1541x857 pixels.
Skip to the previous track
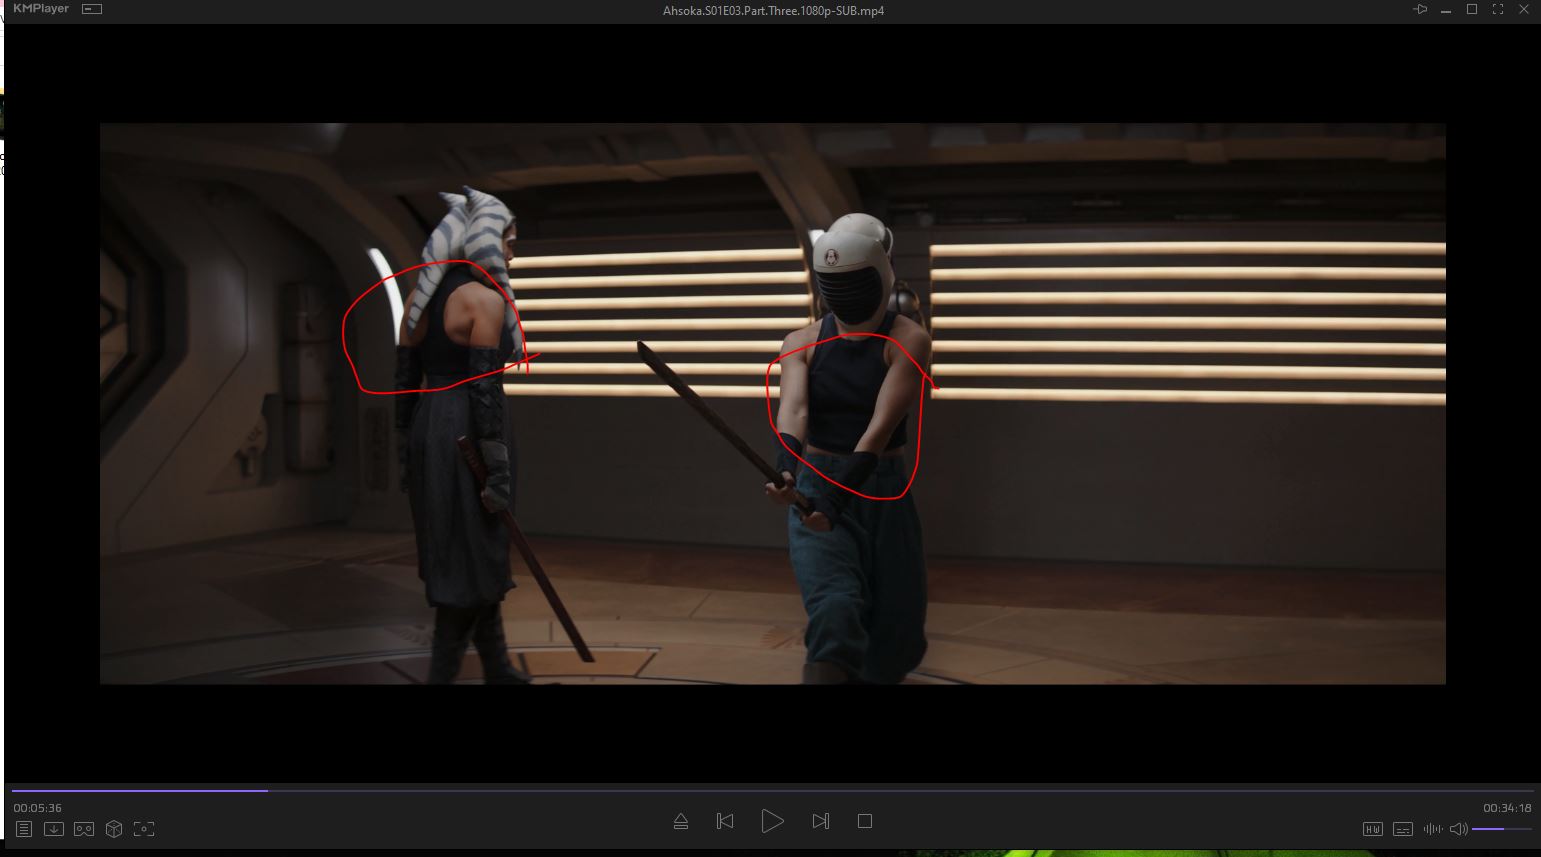(725, 821)
